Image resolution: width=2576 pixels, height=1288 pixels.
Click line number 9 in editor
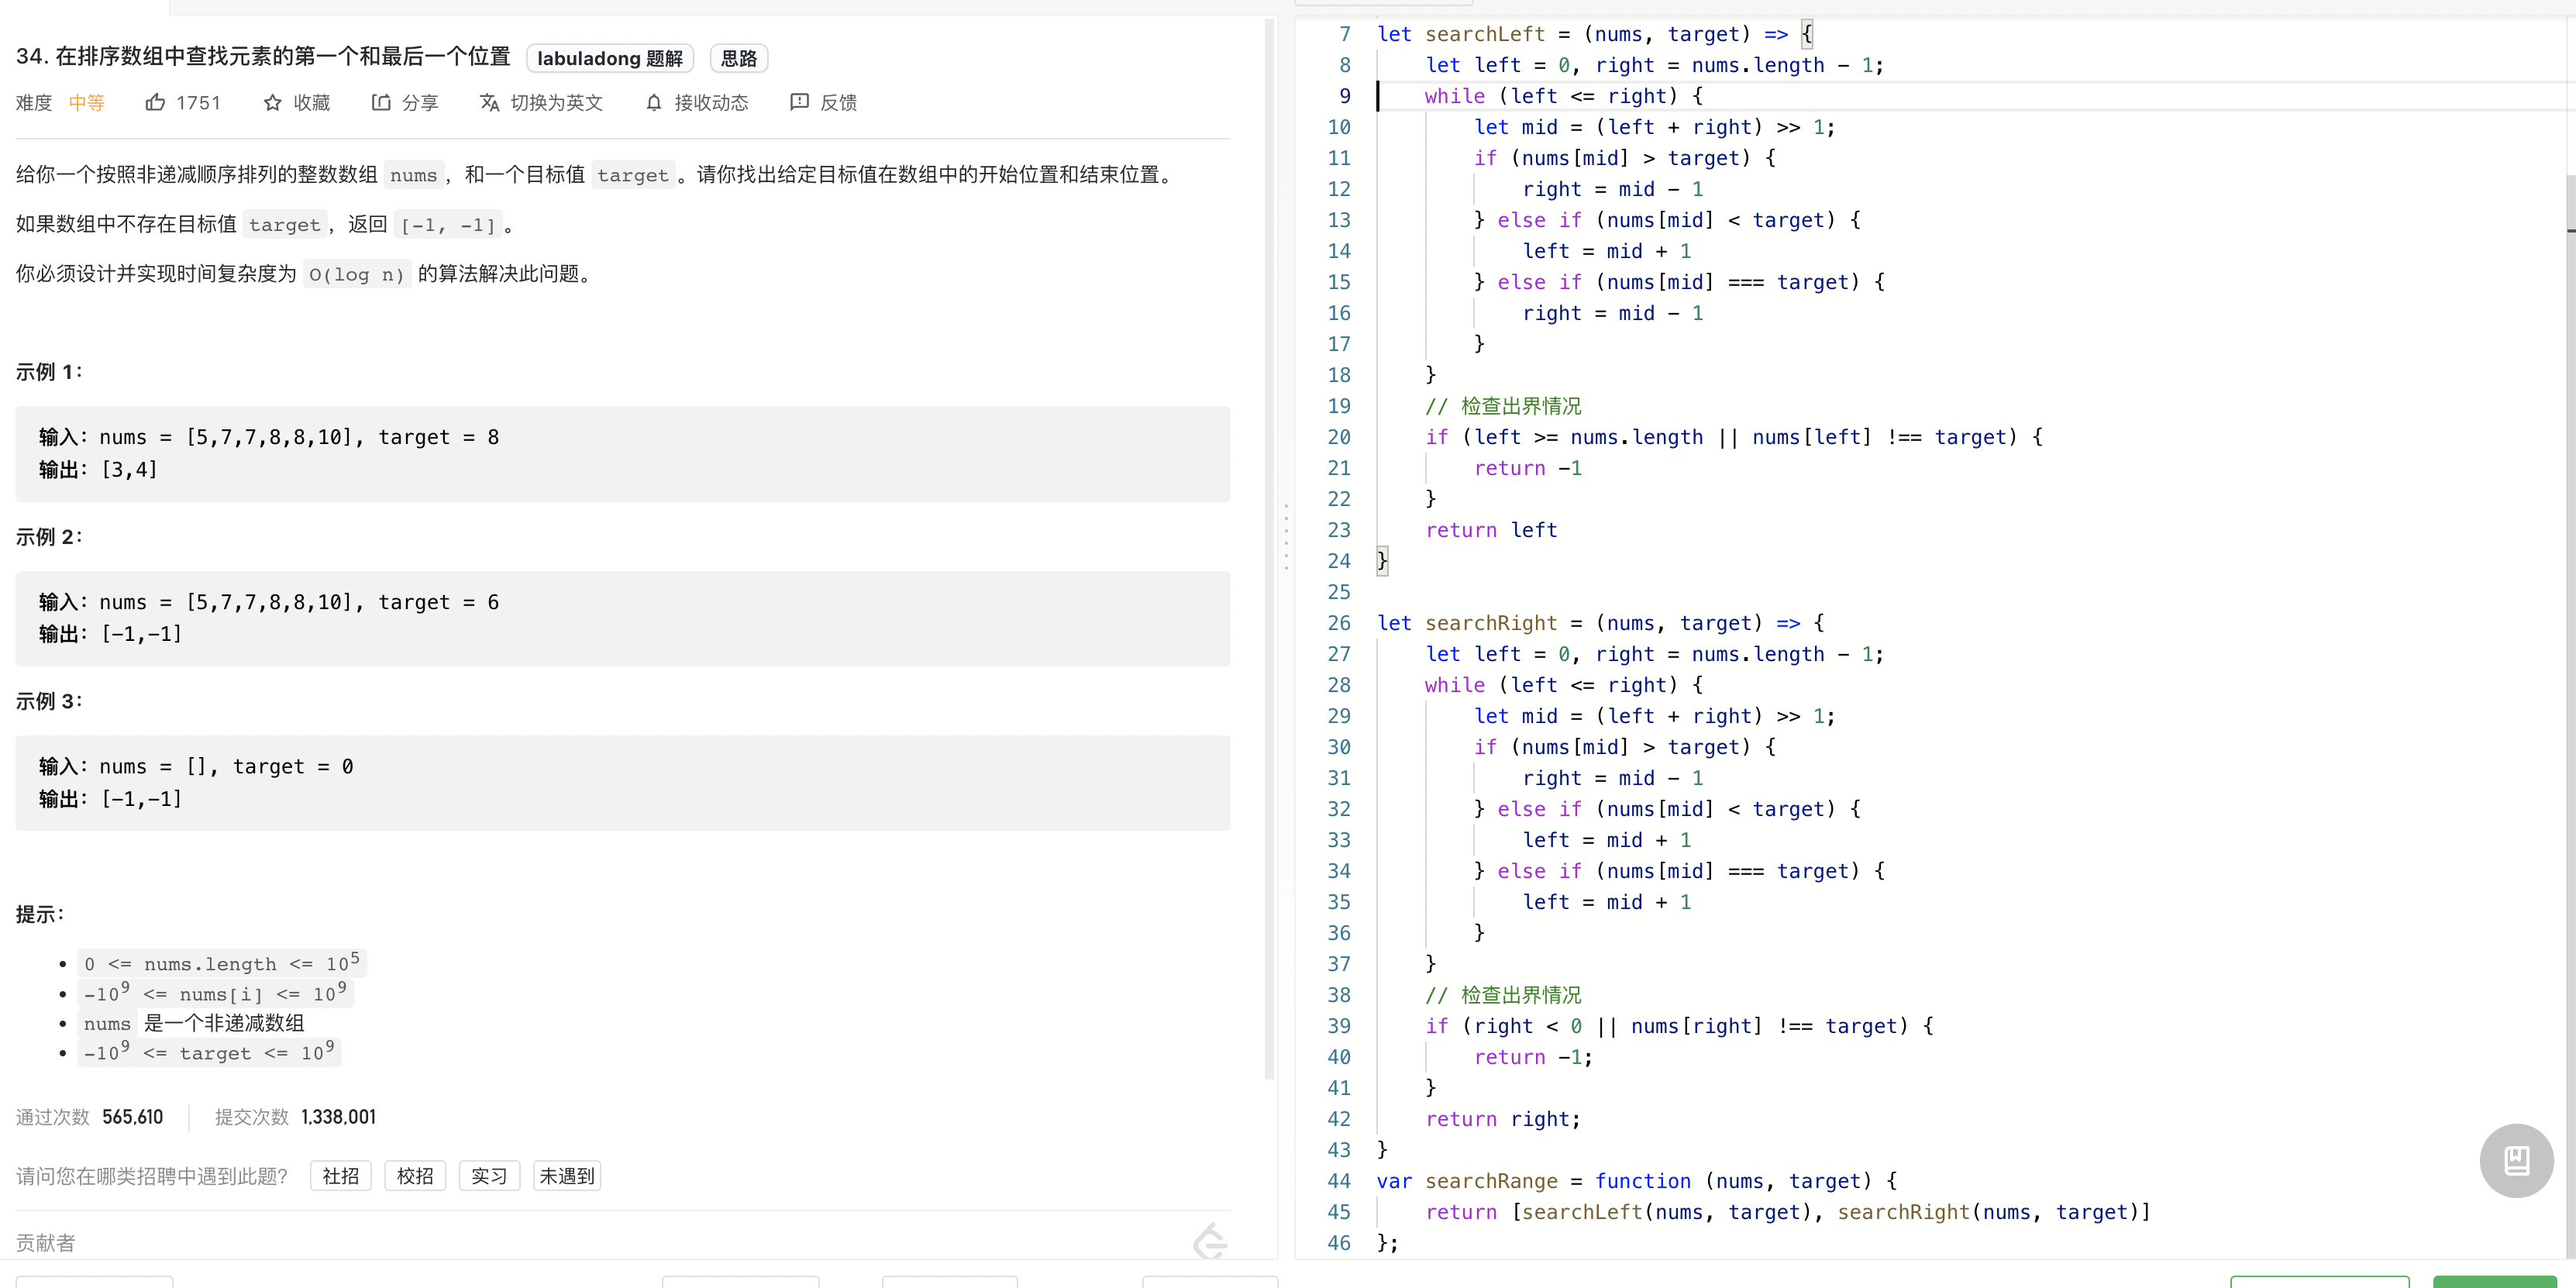1345,96
